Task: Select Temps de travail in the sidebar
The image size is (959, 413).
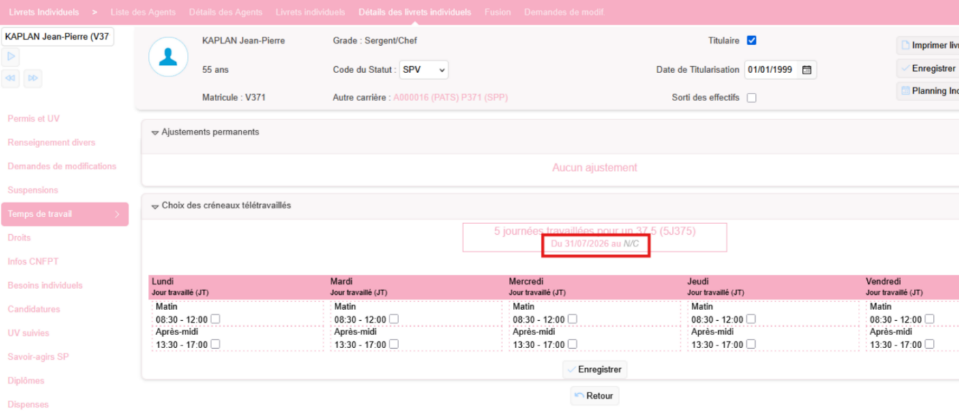Action: click(65, 214)
